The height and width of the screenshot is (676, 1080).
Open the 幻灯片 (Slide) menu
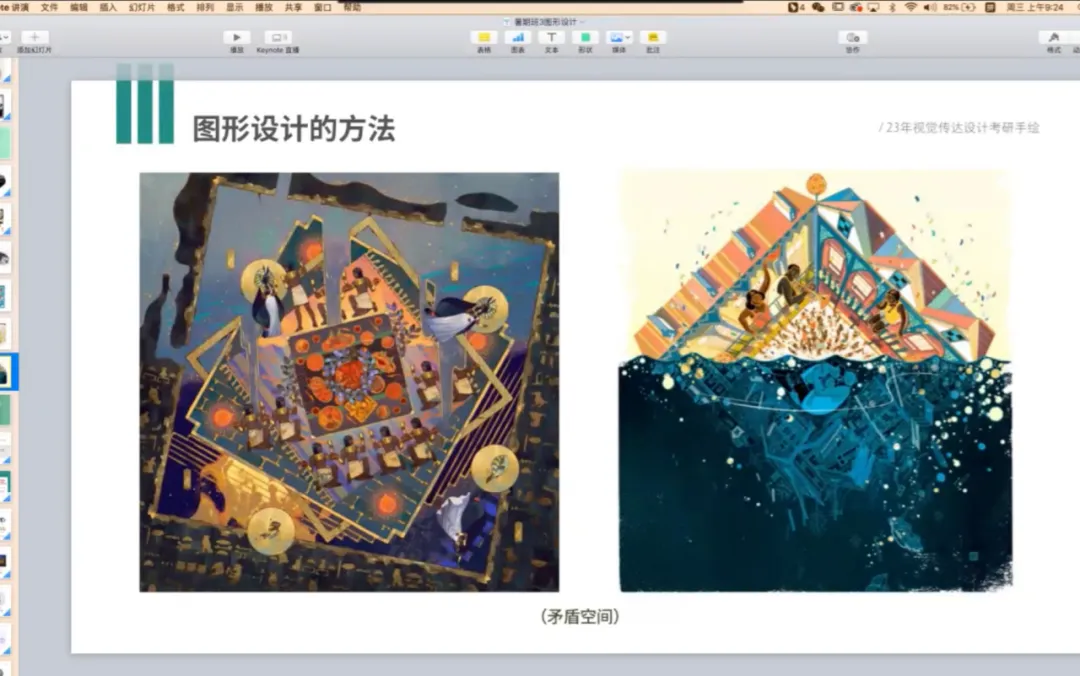142,7
